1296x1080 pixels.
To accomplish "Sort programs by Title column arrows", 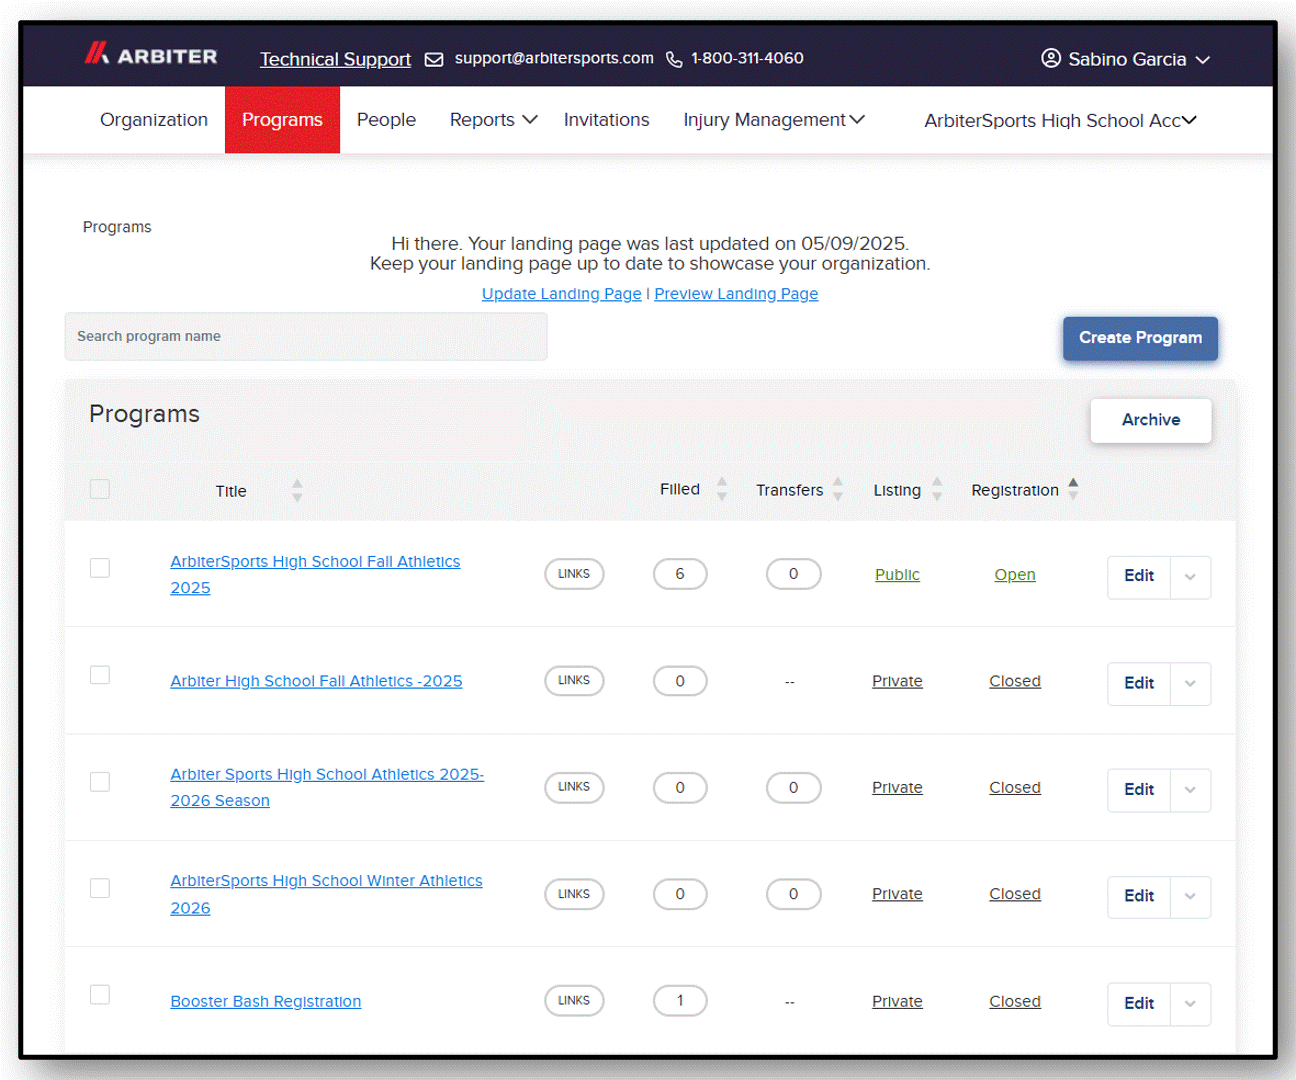I will point(297,490).
